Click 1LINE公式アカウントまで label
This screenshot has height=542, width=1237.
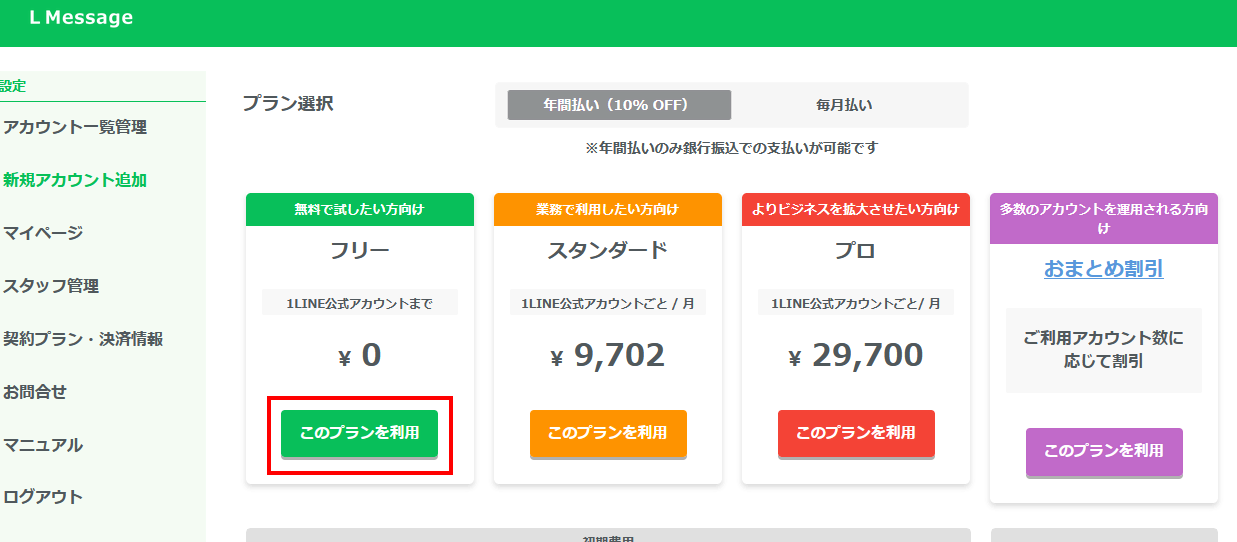360,303
